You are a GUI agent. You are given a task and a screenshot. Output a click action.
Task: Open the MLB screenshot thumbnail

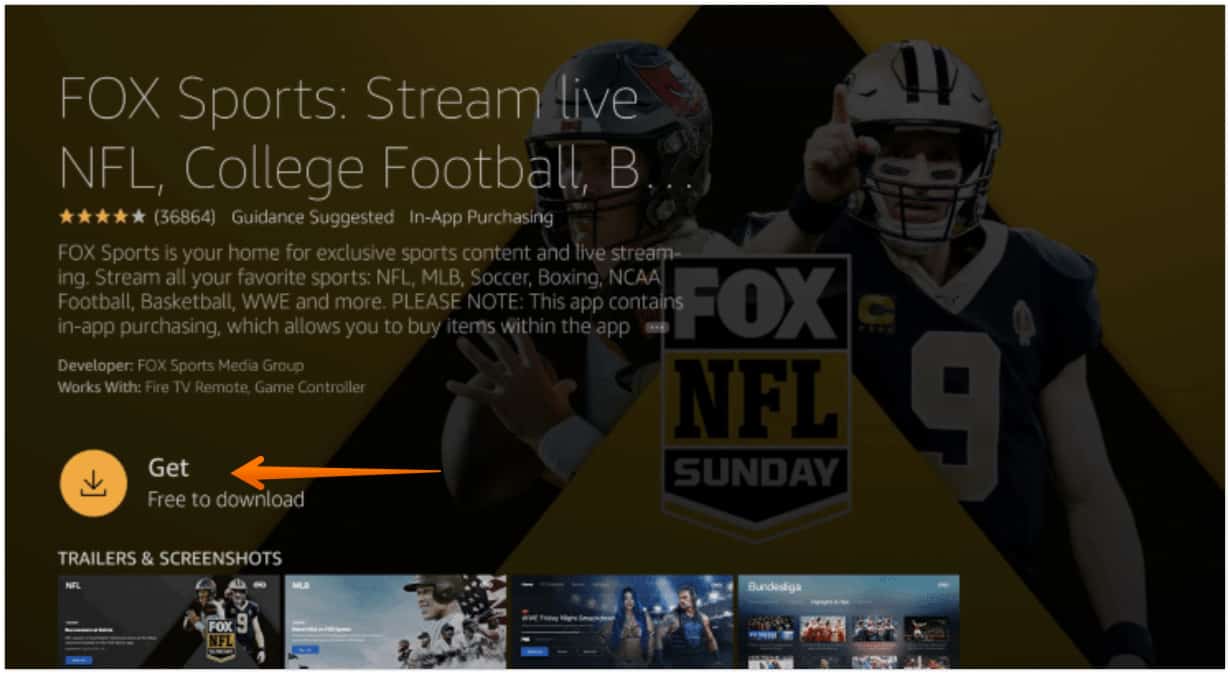396,620
